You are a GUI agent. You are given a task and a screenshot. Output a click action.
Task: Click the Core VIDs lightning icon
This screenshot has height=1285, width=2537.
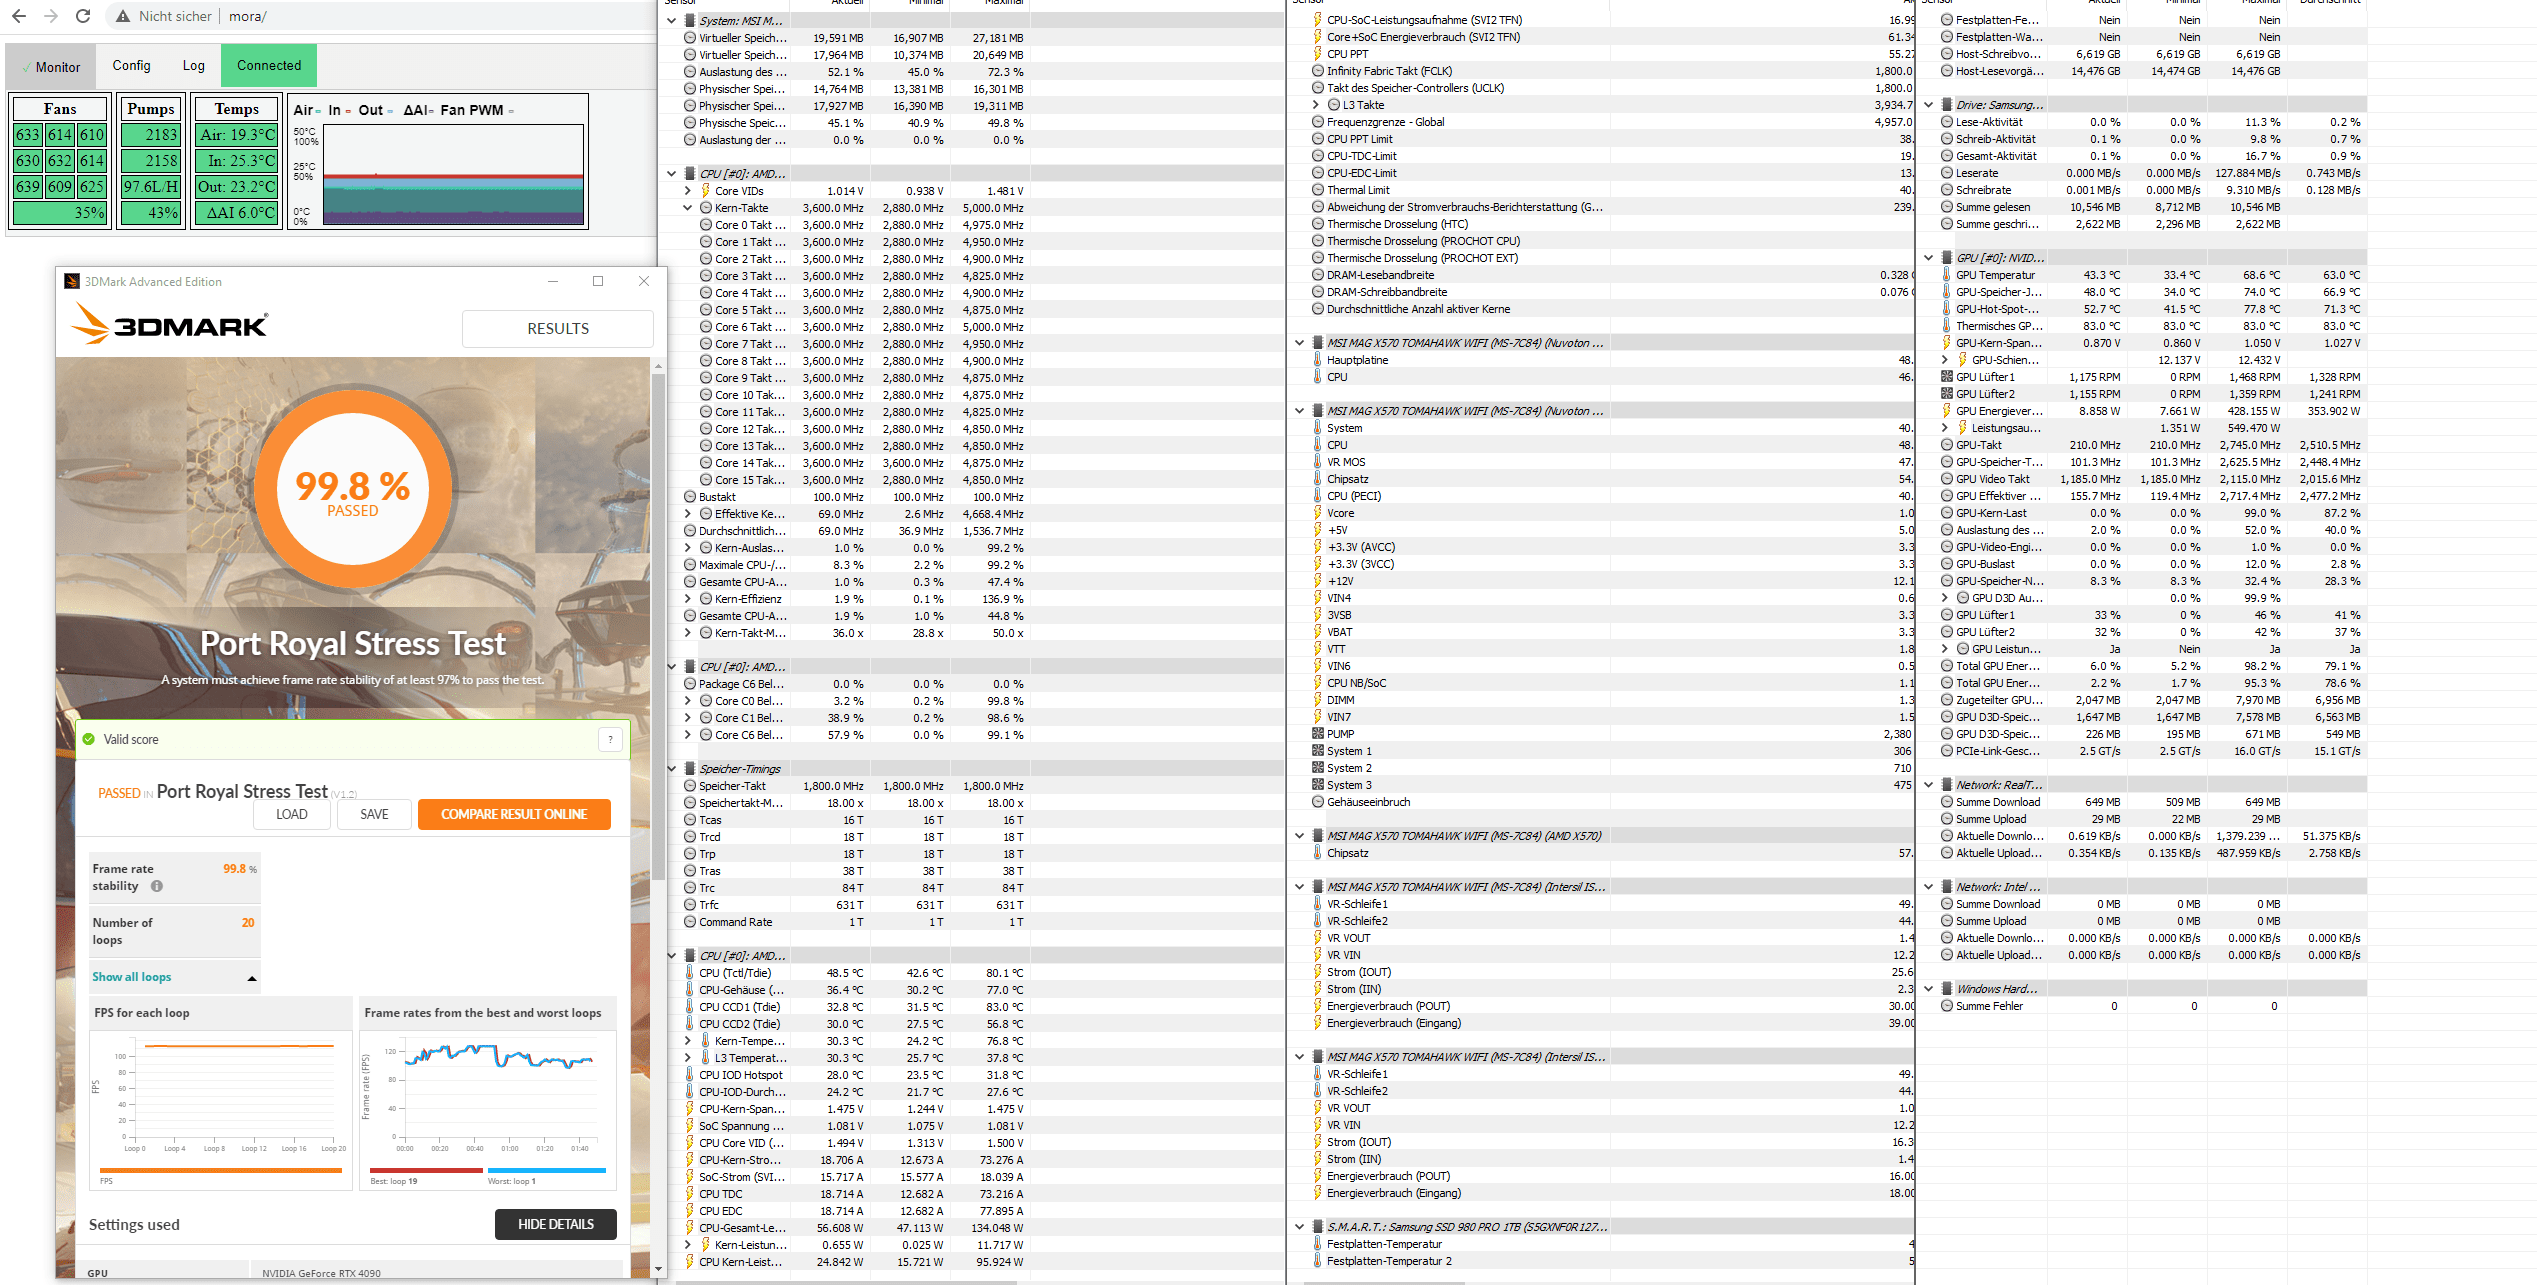coord(705,191)
